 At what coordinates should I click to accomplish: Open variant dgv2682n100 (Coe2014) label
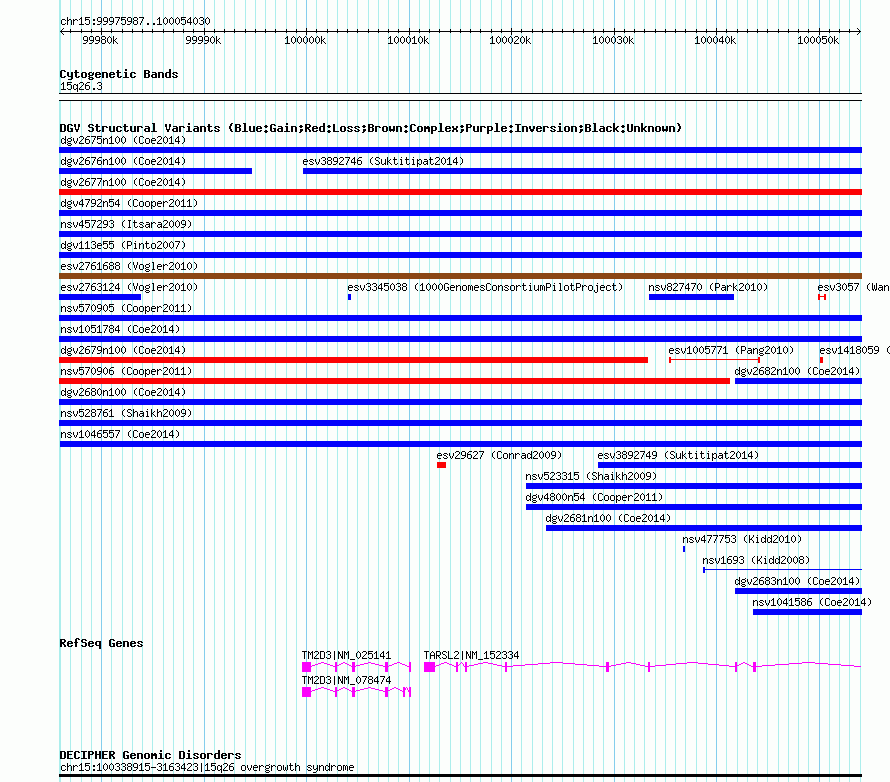coord(797,371)
